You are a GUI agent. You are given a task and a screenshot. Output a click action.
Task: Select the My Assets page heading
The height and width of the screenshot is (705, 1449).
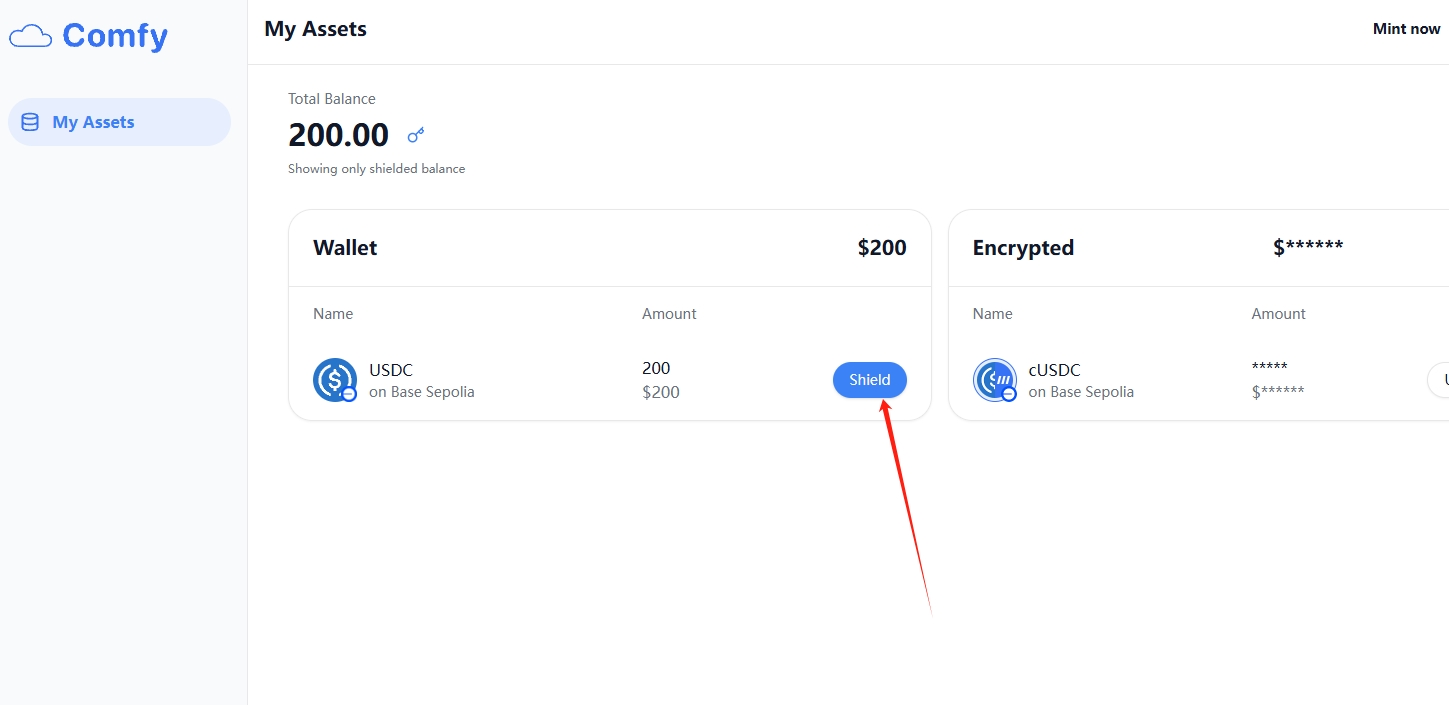click(x=315, y=29)
